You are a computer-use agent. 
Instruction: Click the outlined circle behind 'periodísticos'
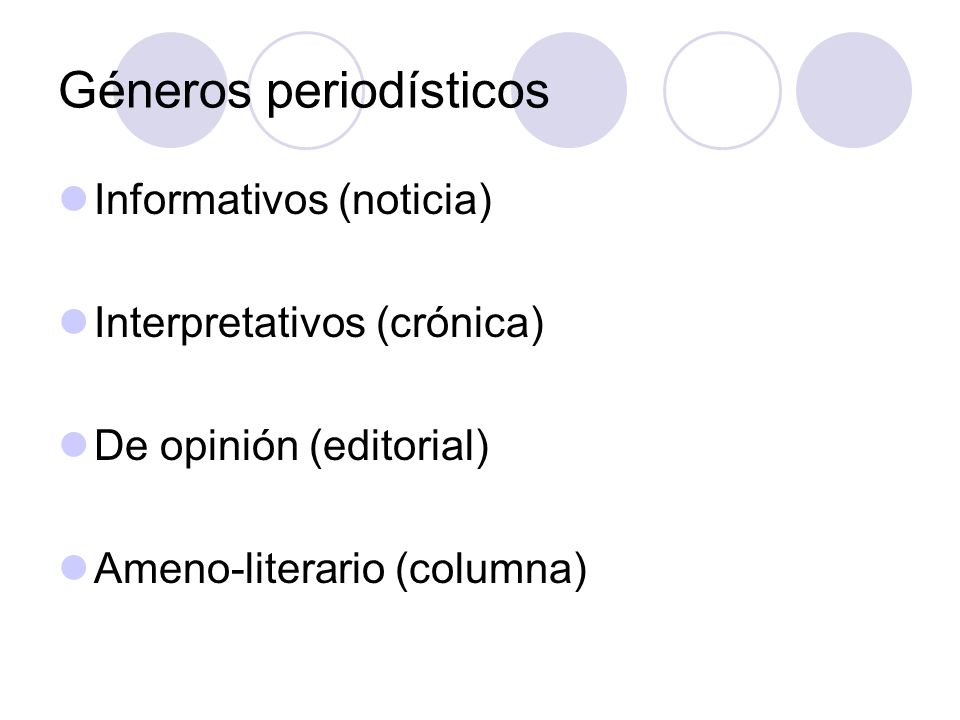point(306,90)
